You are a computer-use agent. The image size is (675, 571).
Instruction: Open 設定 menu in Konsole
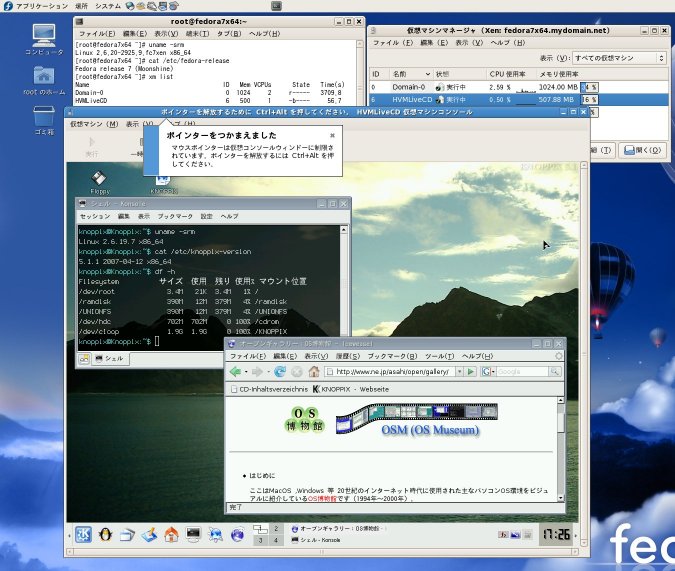point(206,216)
